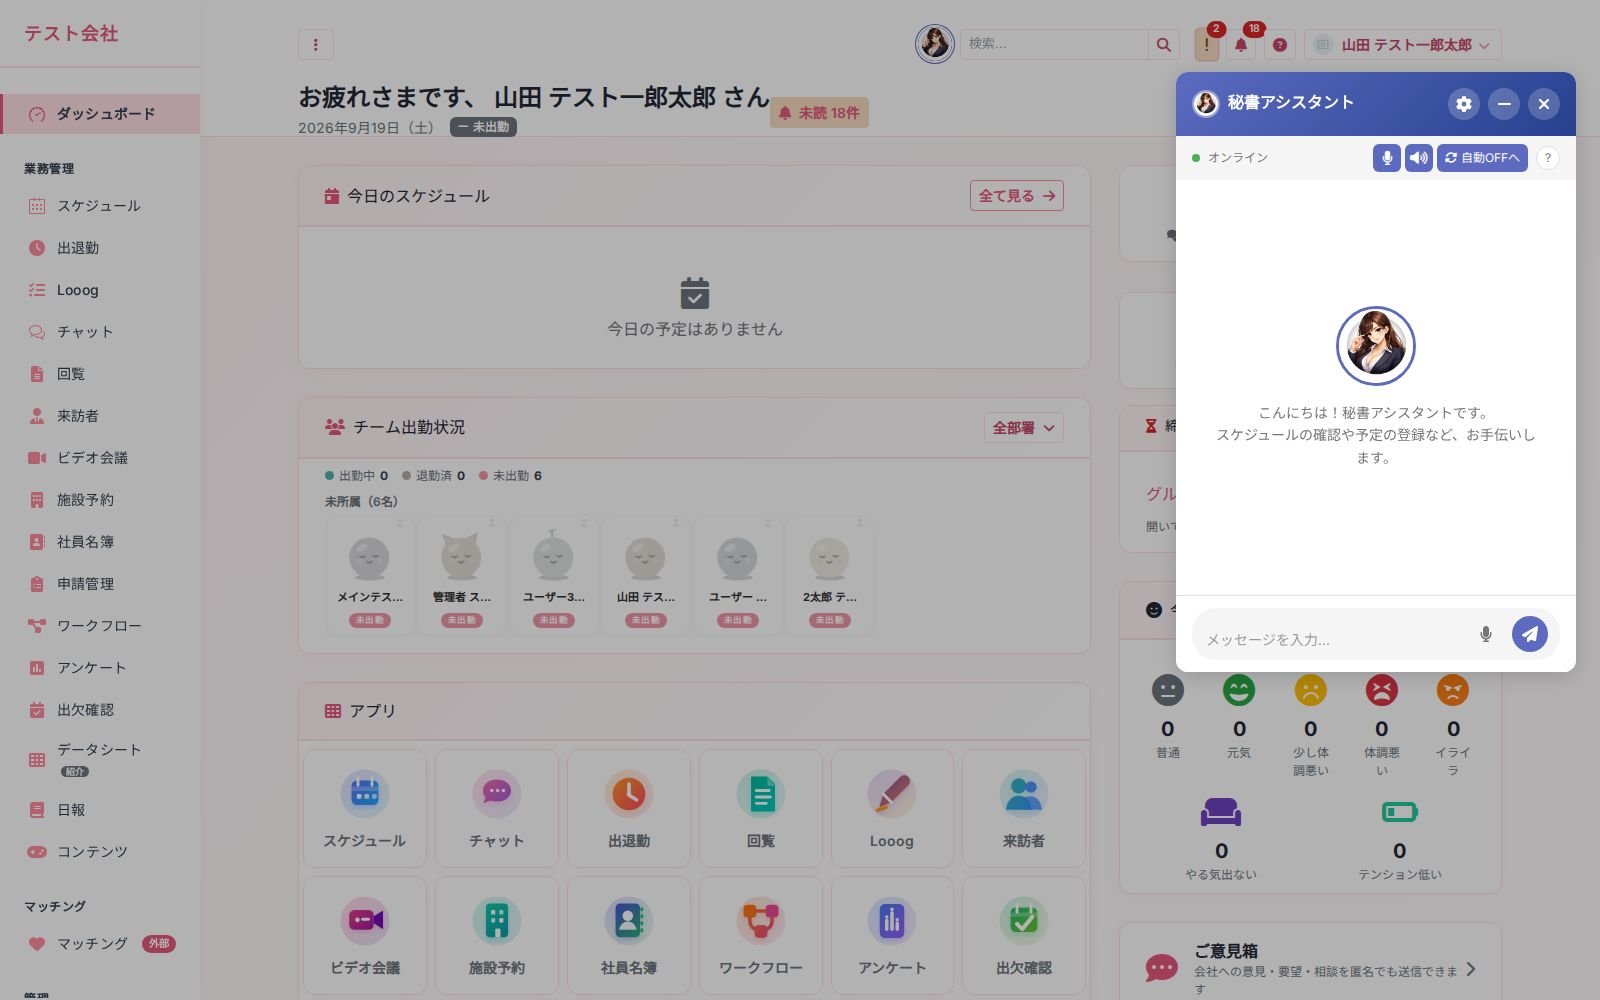
Task: Open ダッシュボード in sidebar
Action: [x=100, y=114]
